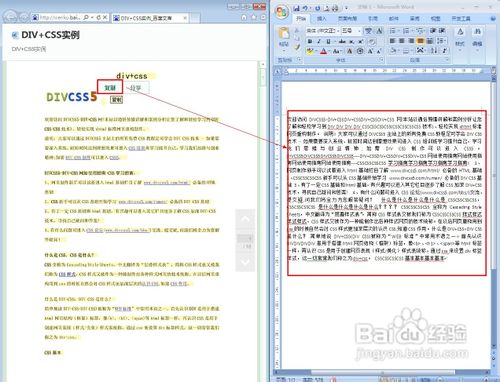Viewport: 500px width, 382px height.
Task: Click the 分享 button on the web page
Action: [x=136, y=88]
